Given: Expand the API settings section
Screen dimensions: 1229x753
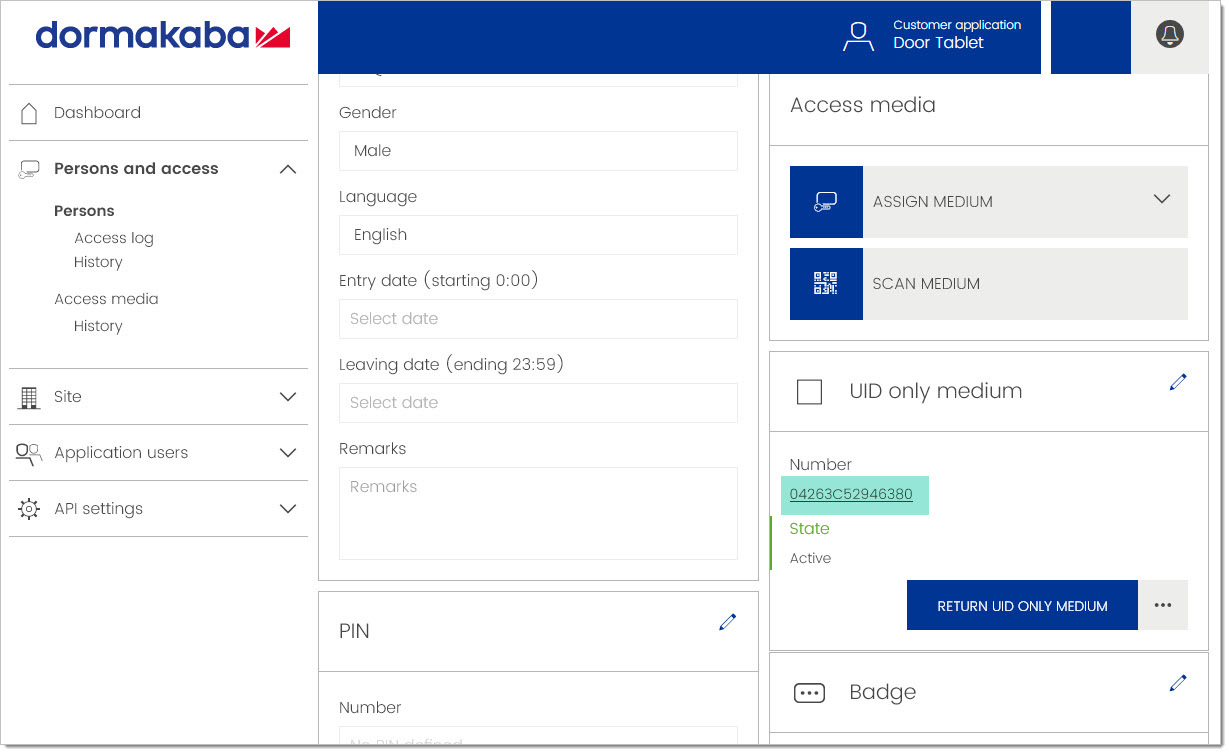Looking at the screenshot, I should (x=287, y=509).
